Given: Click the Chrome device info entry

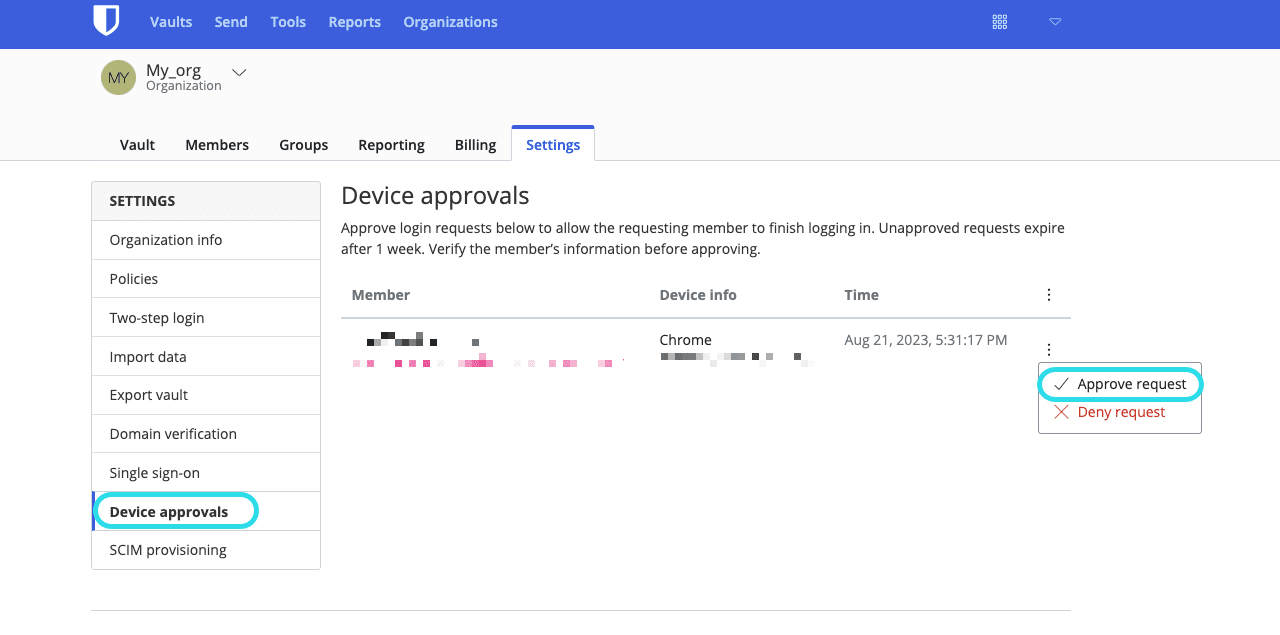Looking at the screenshot, I should pyautogui.click(x=685, y=340).
